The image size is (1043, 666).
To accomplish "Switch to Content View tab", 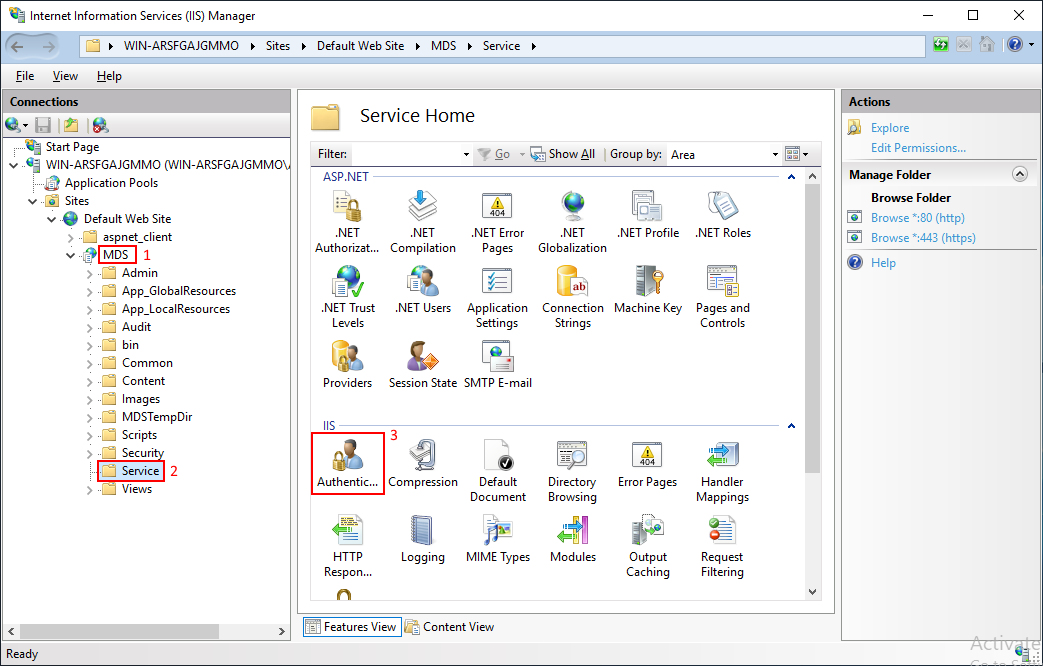I will click(450, 627).
